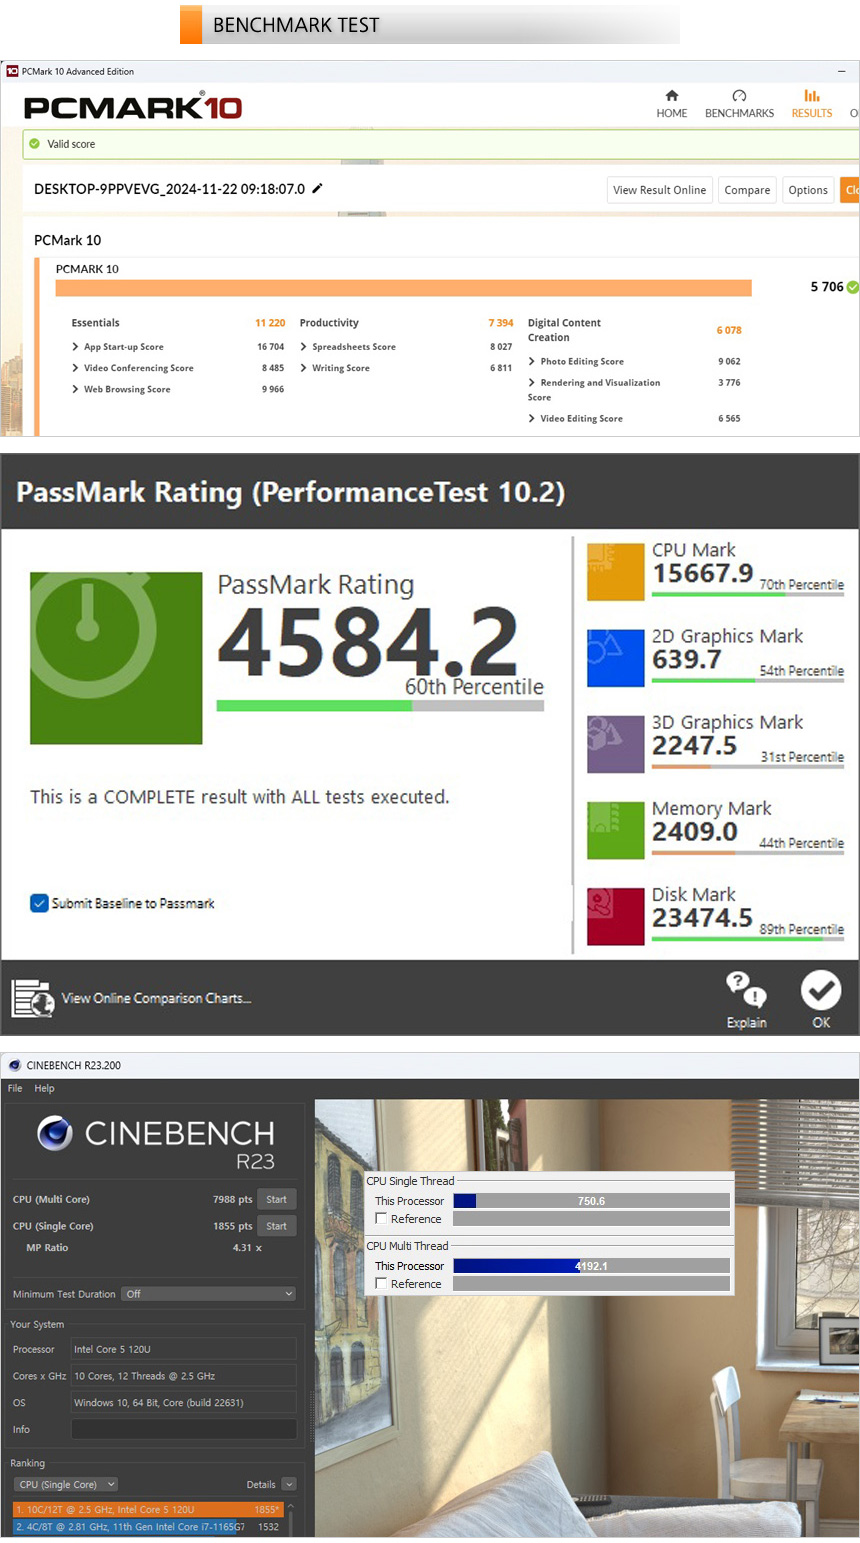Click the OS field showing Windows 10
Image resolution: width=860 pixels, height=1543 pixels.
point(184,1402)
